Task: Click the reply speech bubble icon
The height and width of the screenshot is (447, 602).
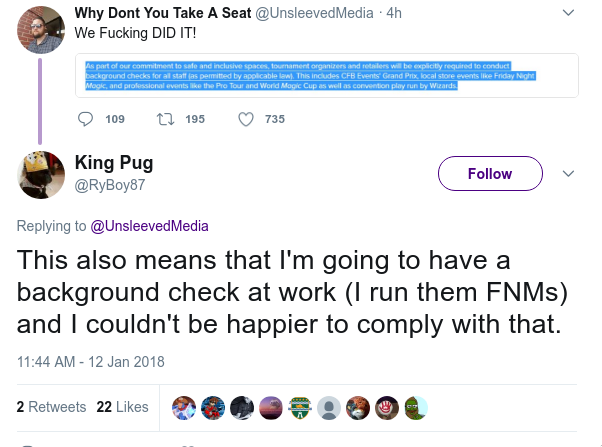Action: pyautogui.click(x=85, y=119)
